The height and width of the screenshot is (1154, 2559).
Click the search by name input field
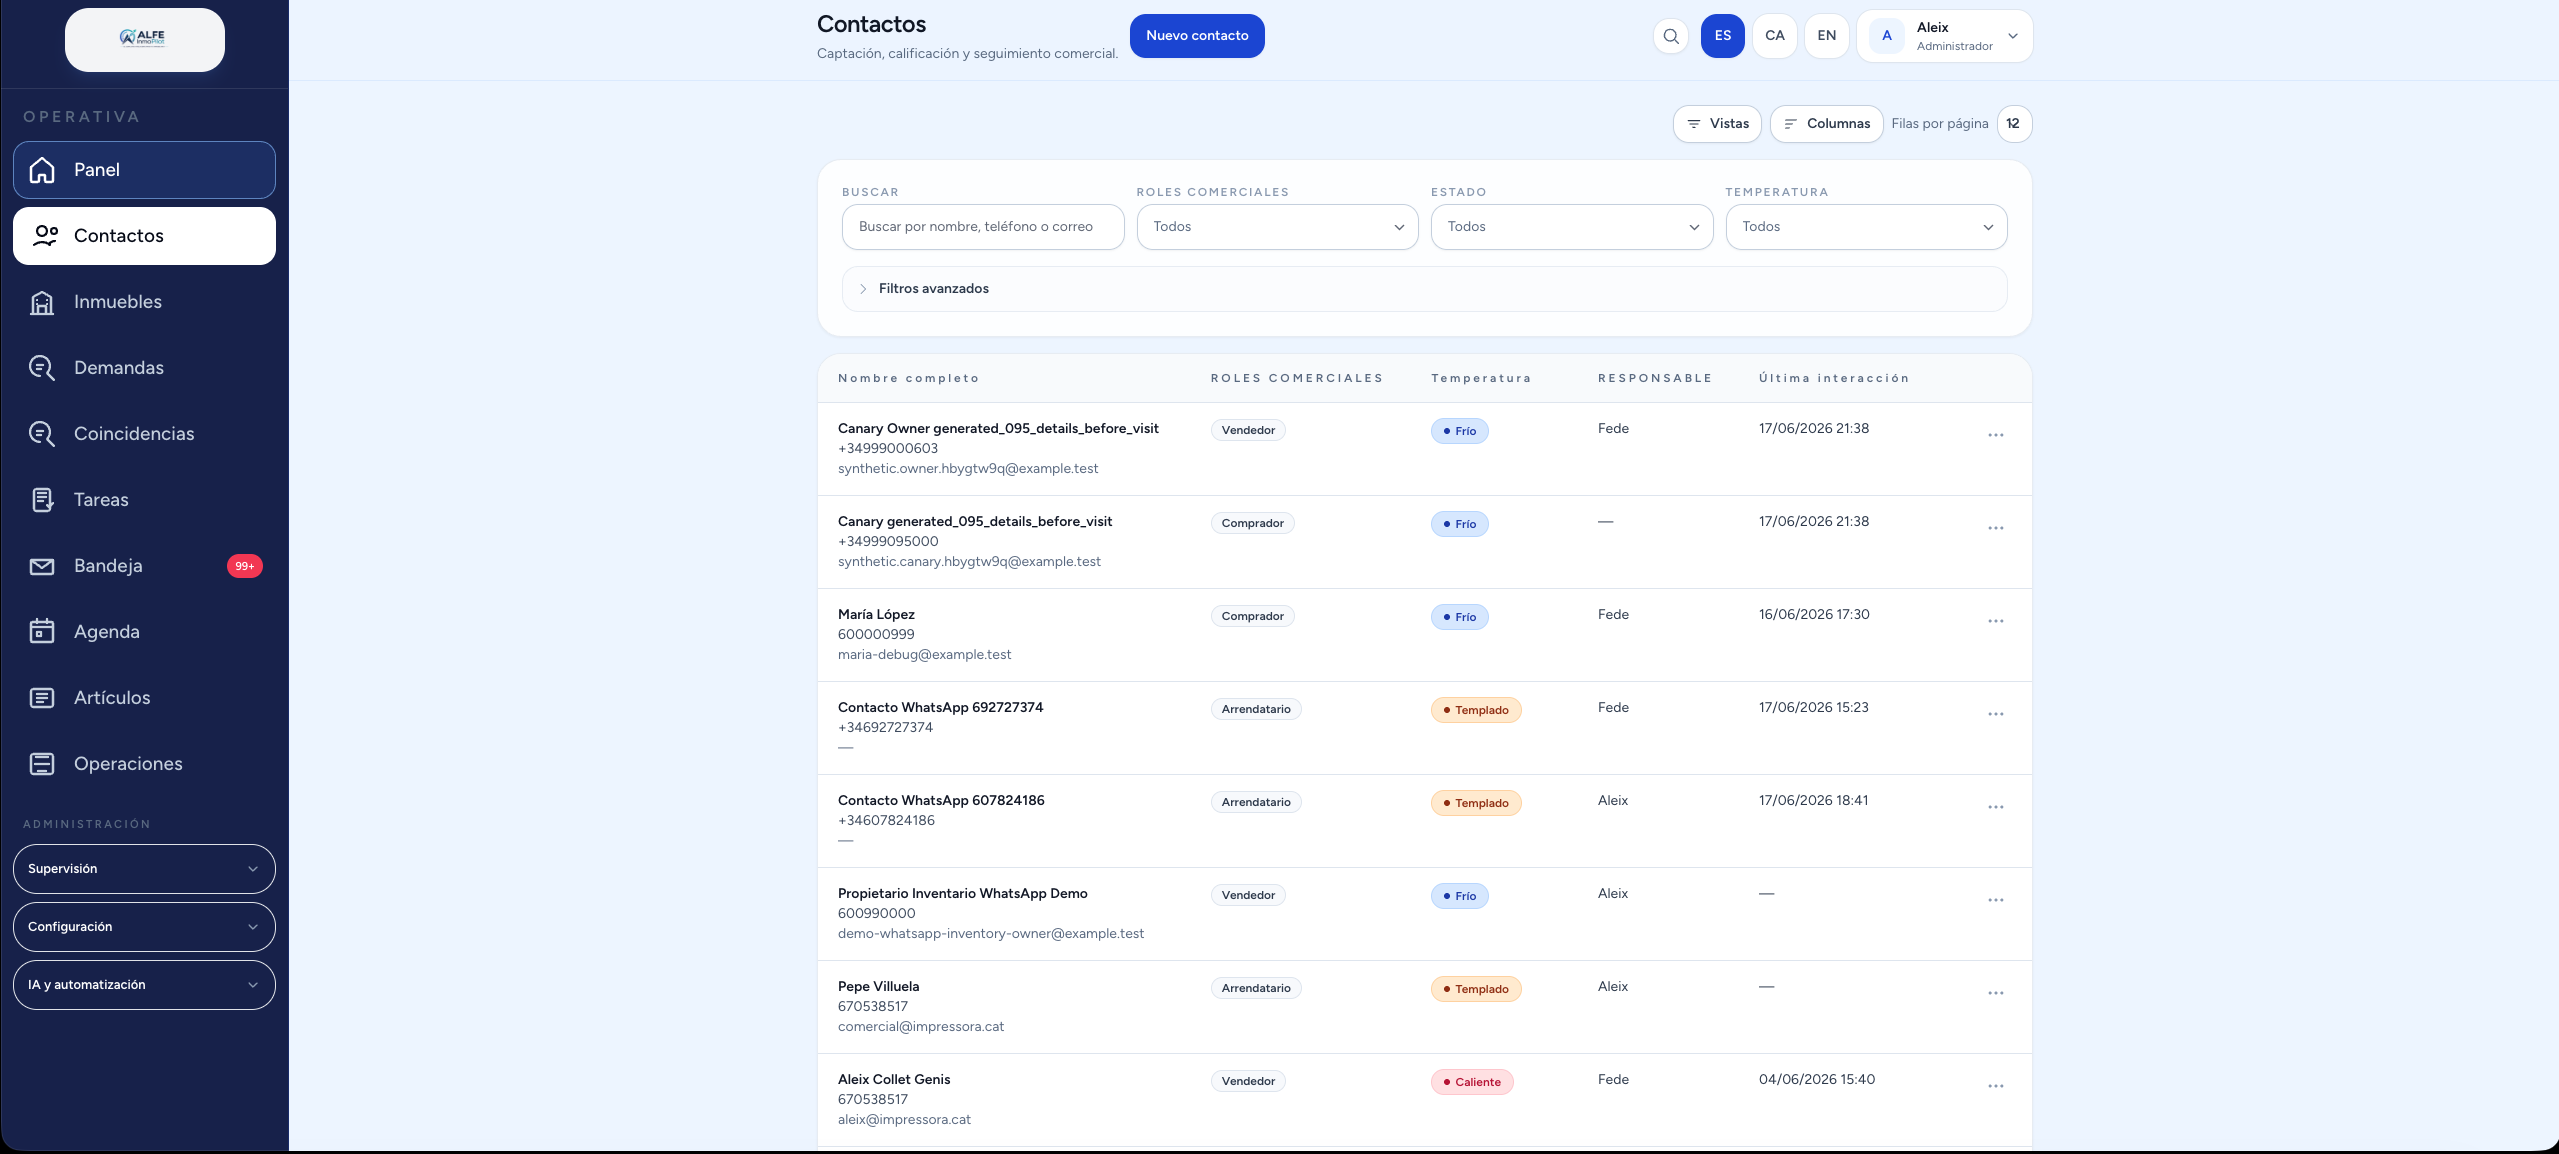(982, 227)
